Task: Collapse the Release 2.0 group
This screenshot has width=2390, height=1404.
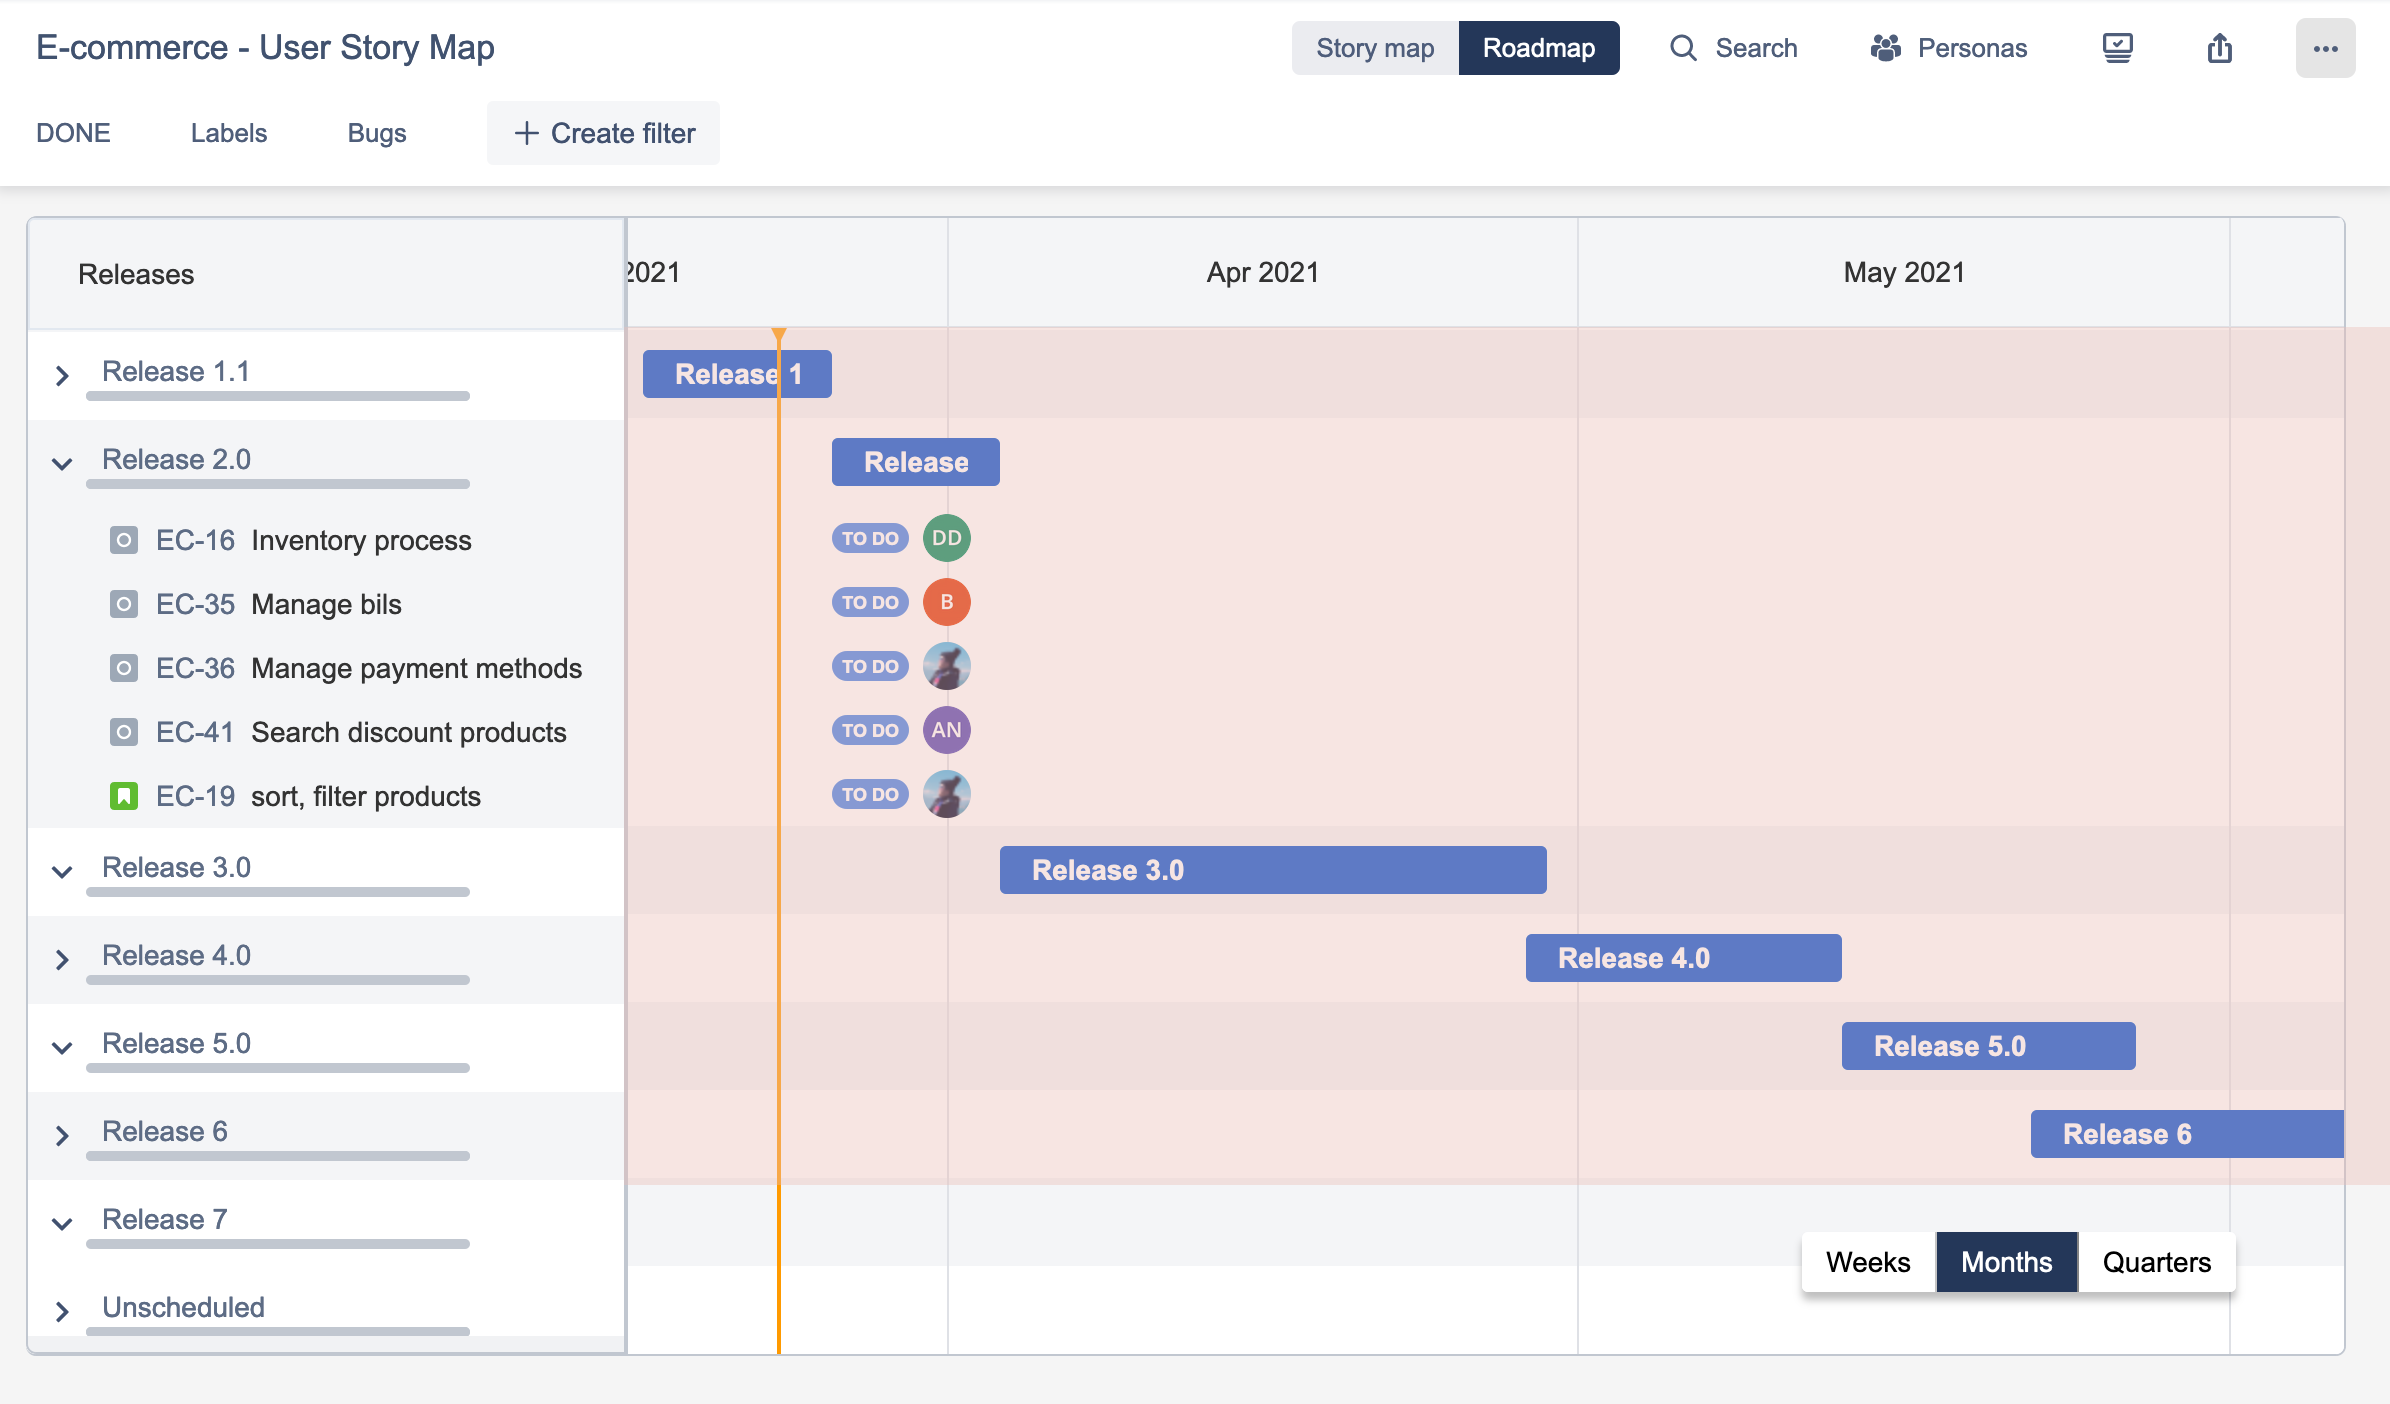Action: coord(62,463)
